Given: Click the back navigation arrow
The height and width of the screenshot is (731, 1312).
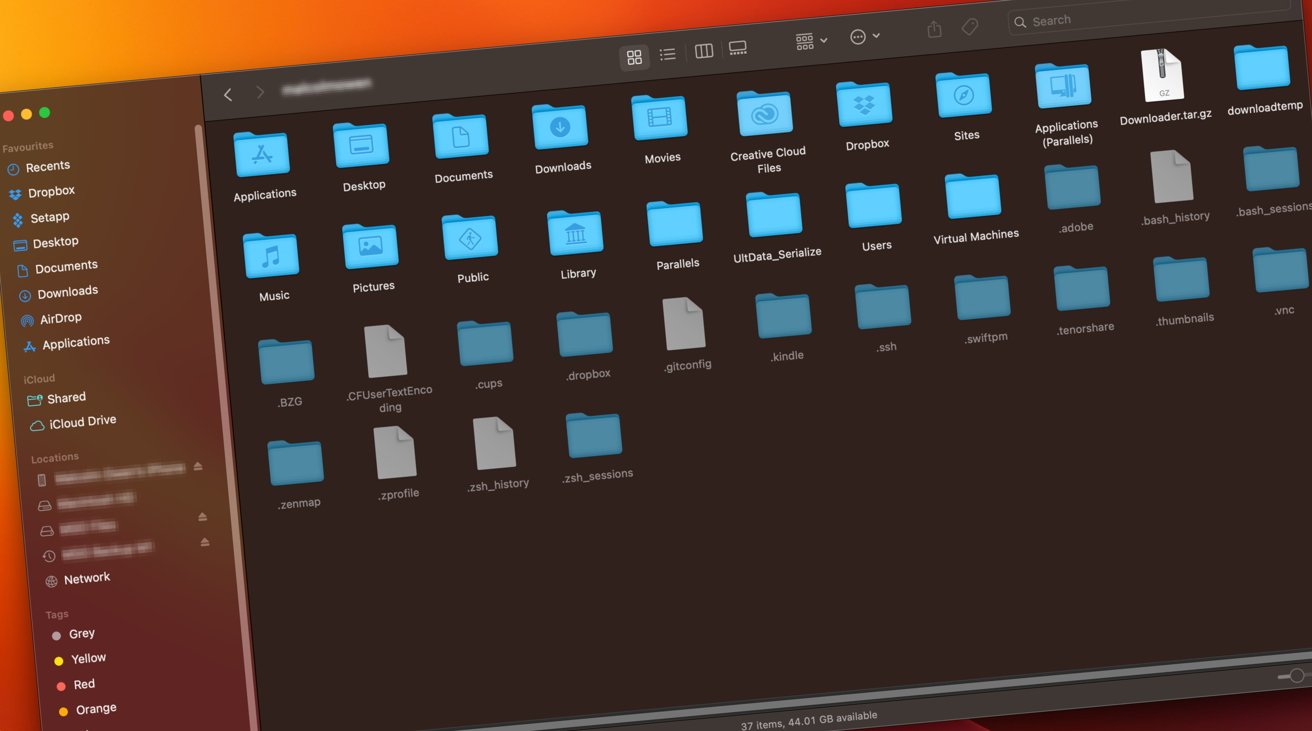Looking at the screenshot, I should point(227,94).
